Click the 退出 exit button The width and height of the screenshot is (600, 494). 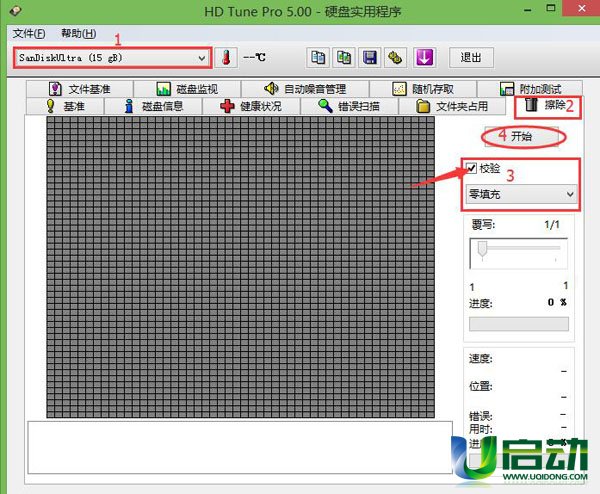coord(471,58)
